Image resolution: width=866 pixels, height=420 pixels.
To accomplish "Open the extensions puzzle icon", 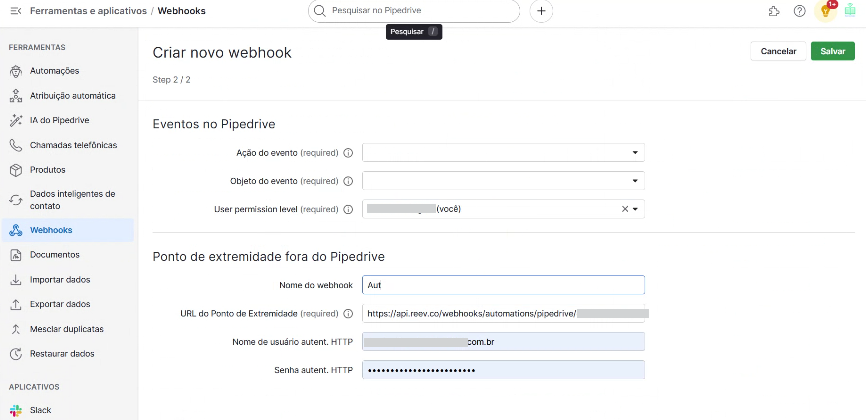I will 774,11.
